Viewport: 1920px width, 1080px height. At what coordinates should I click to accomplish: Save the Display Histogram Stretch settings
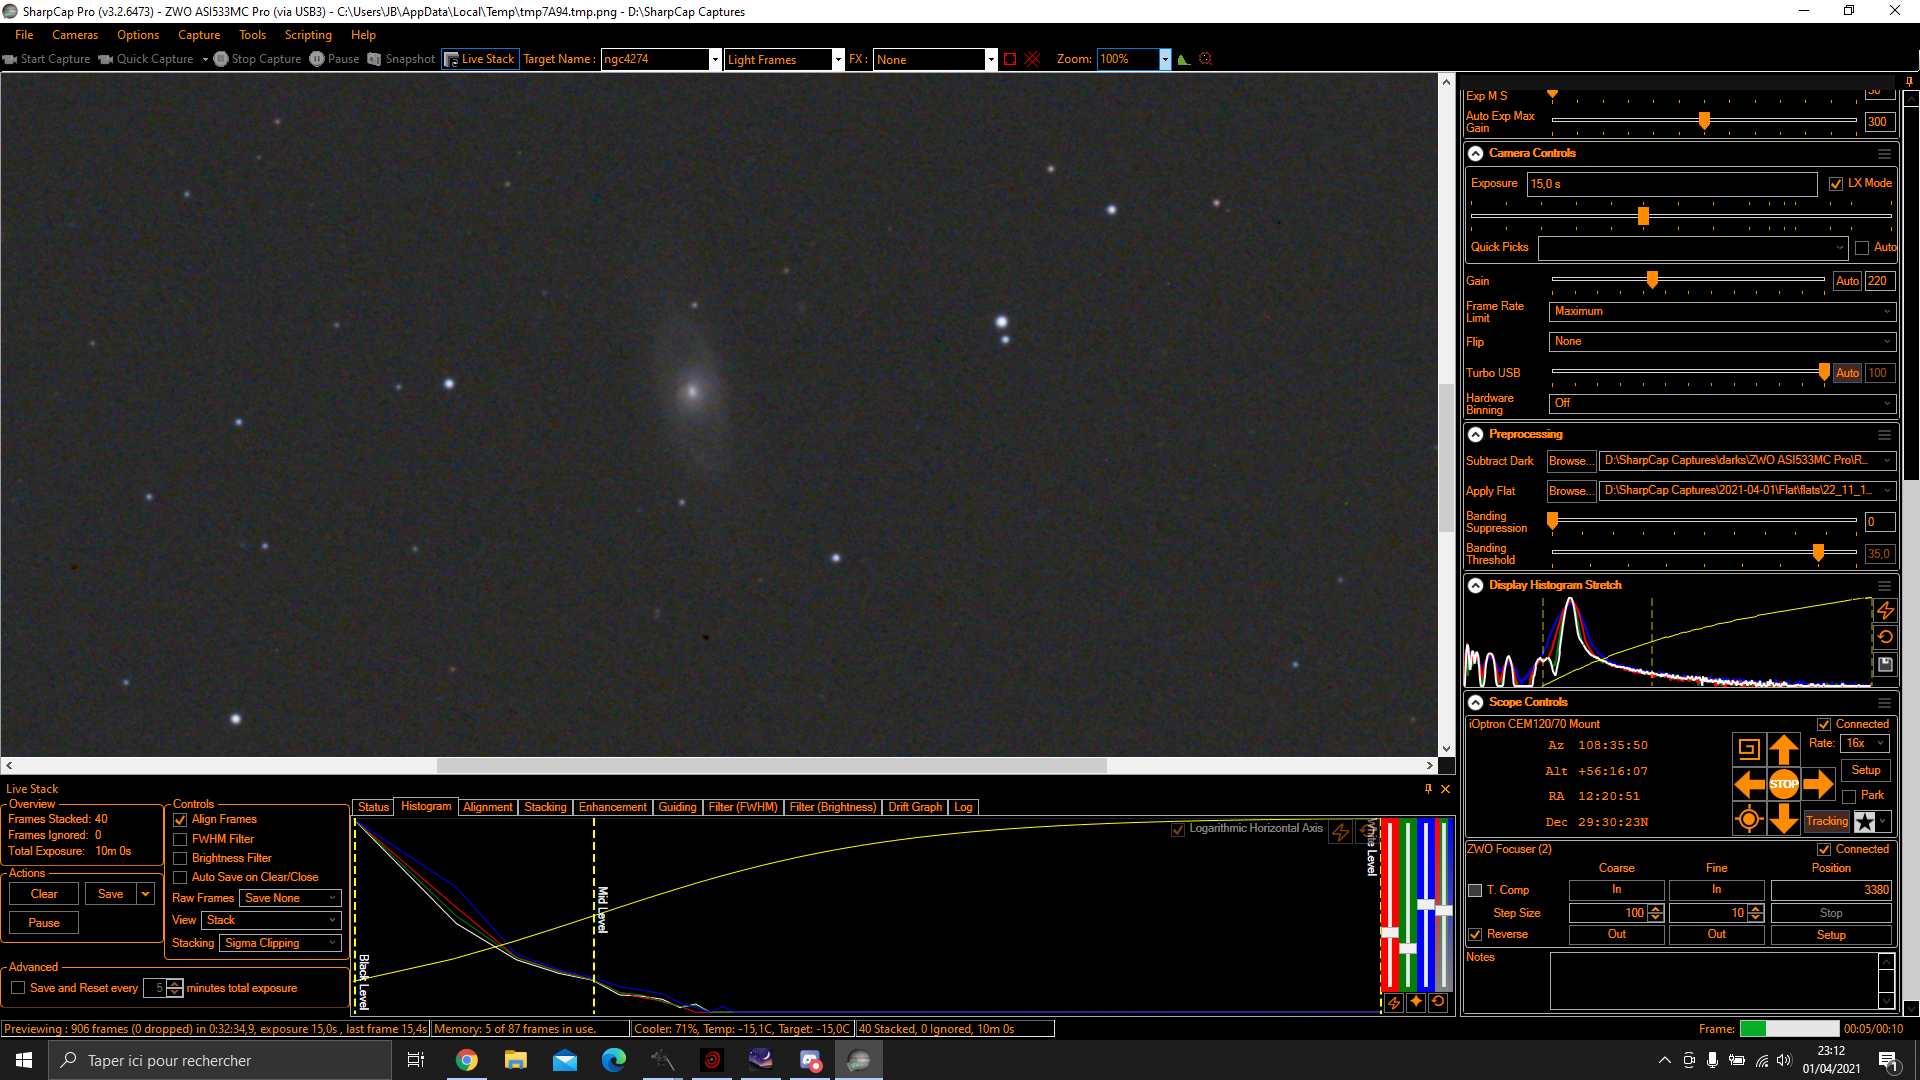(1885, 664)
